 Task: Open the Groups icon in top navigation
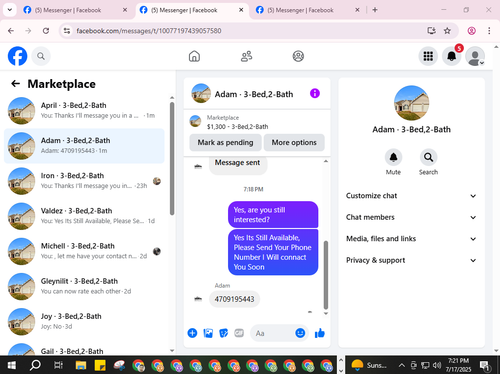point(298,56)
